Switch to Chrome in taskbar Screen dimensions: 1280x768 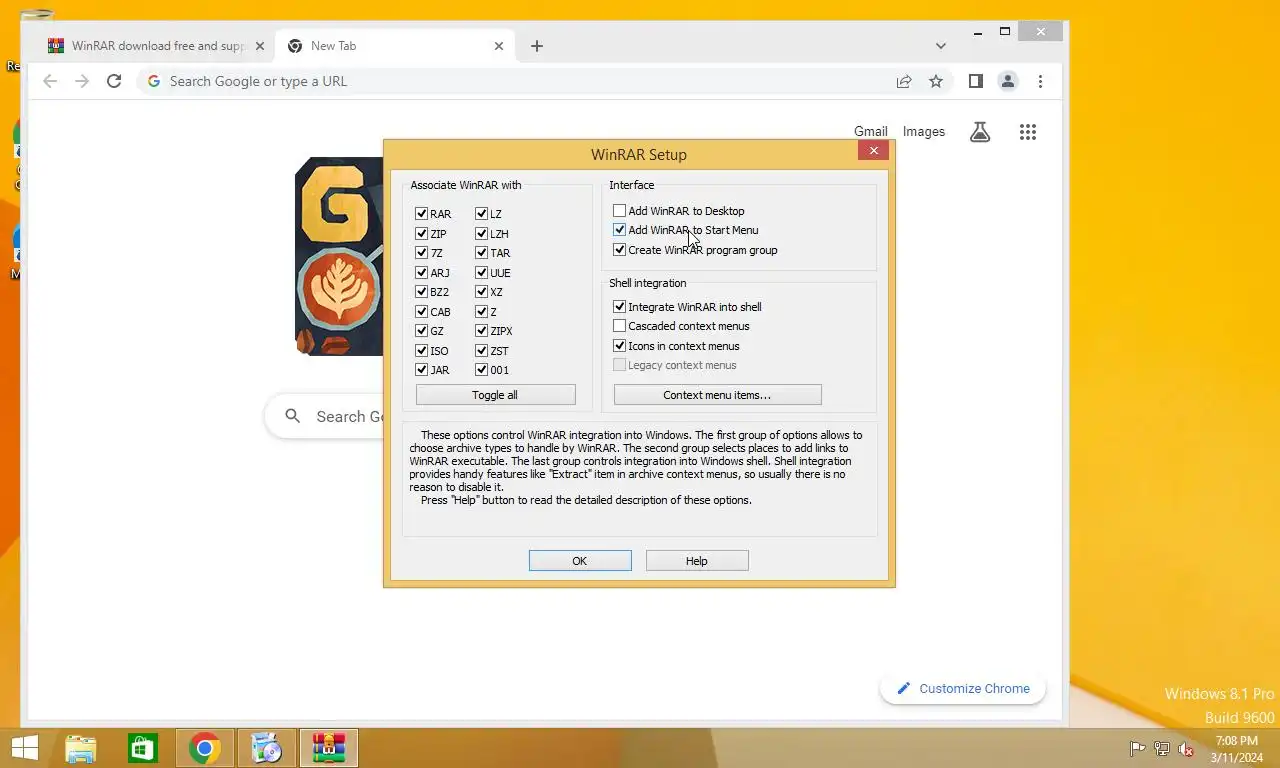click(204, 748)
